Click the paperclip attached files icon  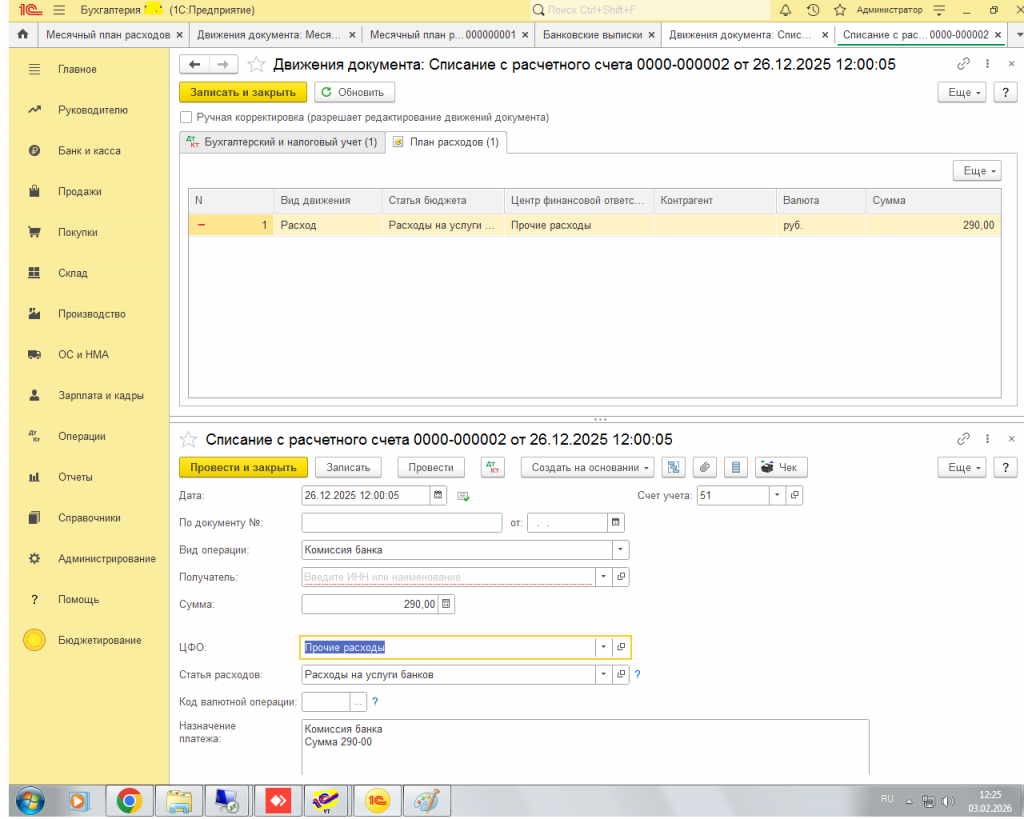click(705, 467)
